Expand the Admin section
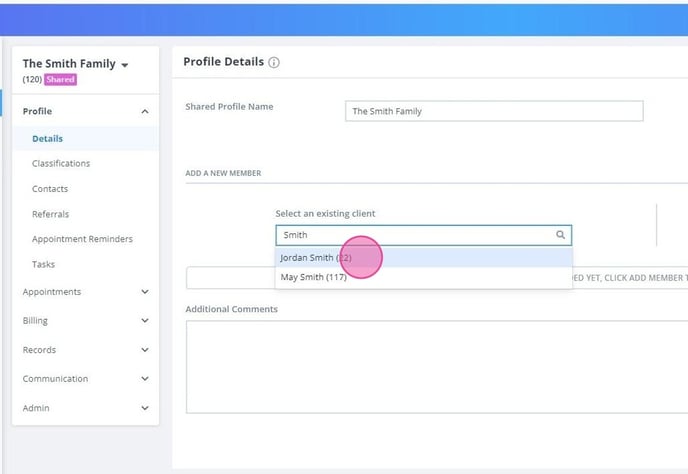The width and height of the screenshot is (688, 474). 86,408
